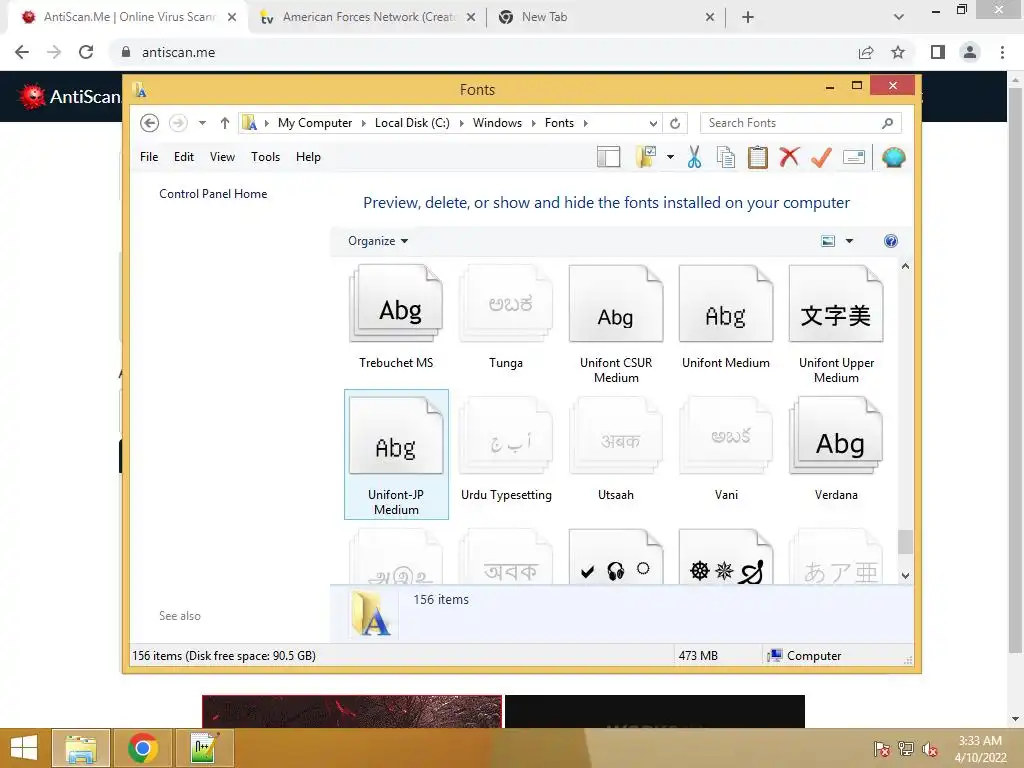Click the Rename toolbar icon
This screenshot has width=1024, height=768.
[x=854, y=157]
